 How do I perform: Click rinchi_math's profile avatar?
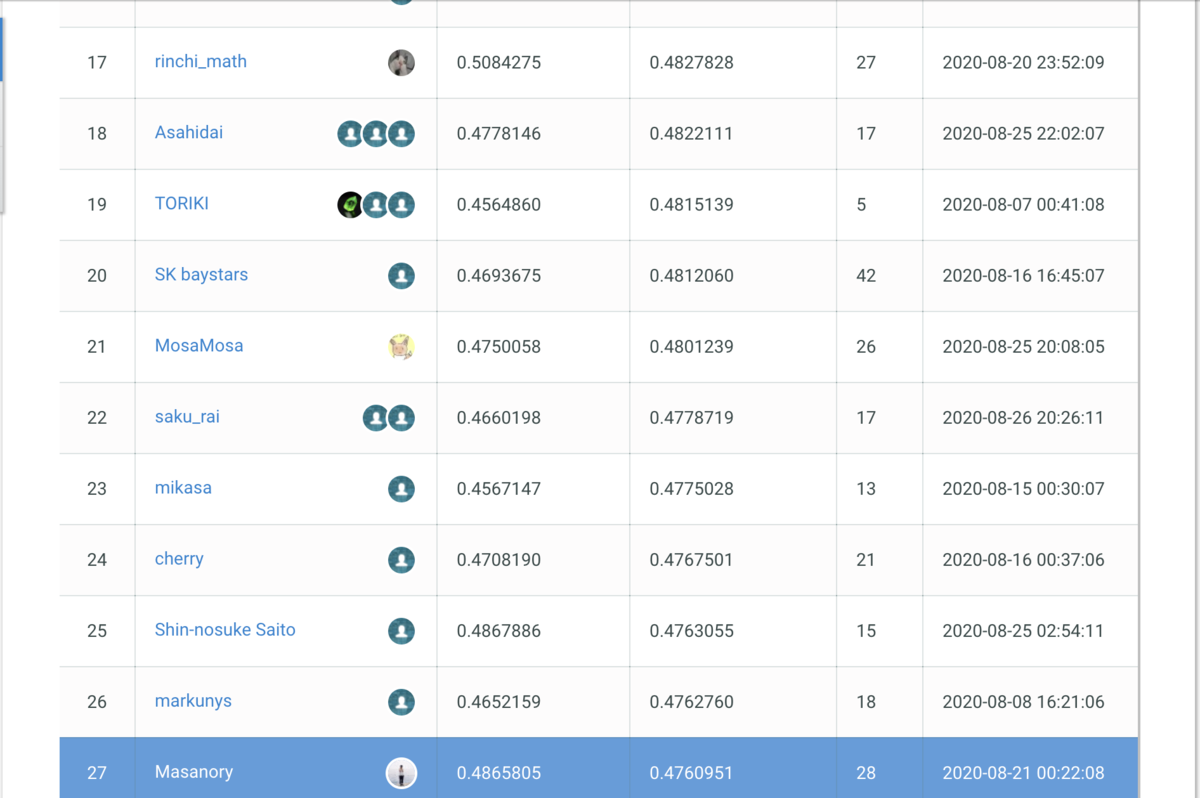pos(401,63)
